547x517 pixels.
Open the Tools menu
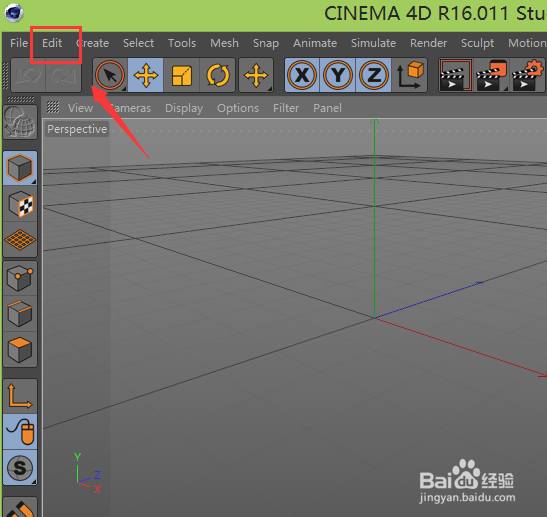[x=182, y=43]
